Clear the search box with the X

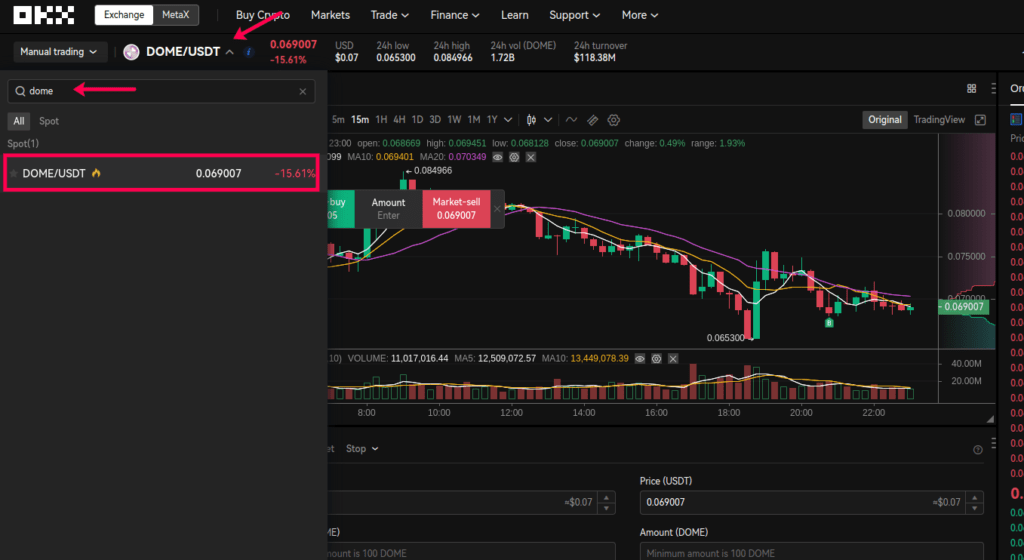coord(302,91)
